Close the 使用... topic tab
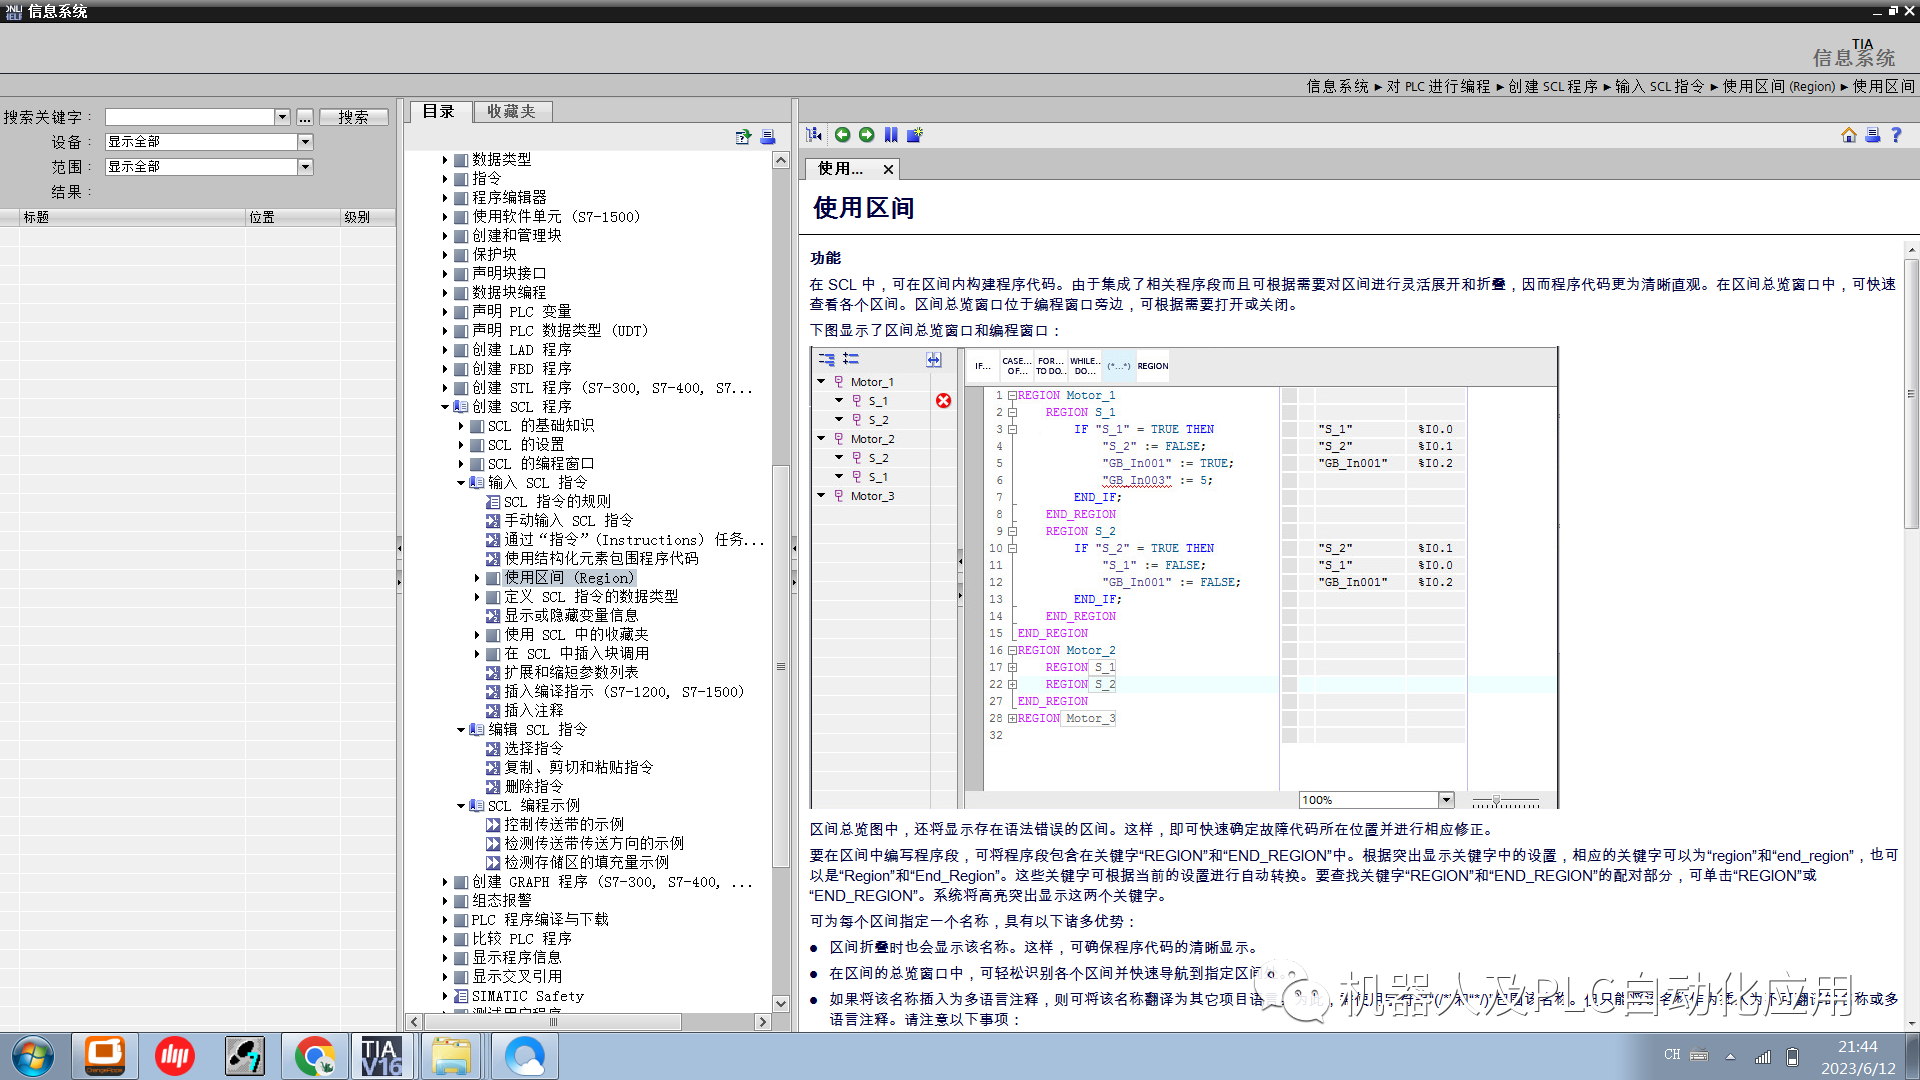This screenshot has width=1920, height=1080. 887,169
